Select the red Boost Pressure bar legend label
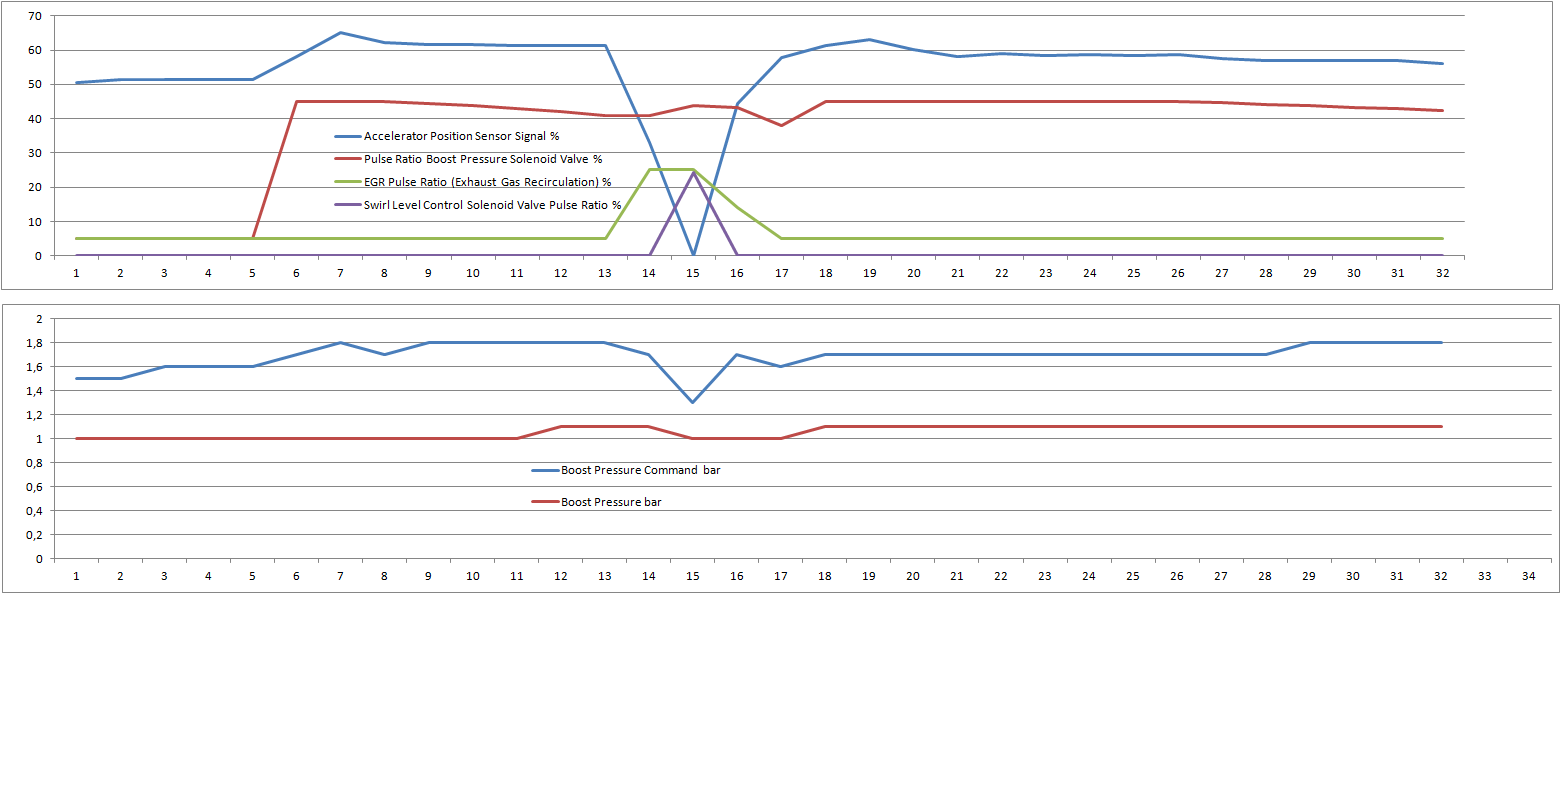This screenshot has width=1560, height=786. point(611,502)
